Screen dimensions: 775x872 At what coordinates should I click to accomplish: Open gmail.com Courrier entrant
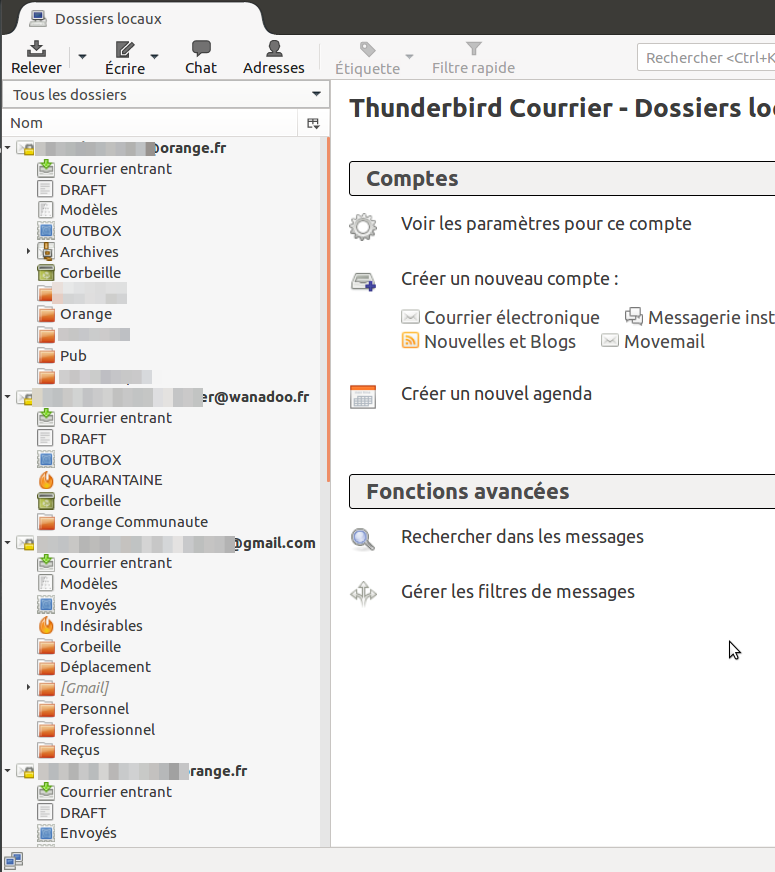point(116,563)
